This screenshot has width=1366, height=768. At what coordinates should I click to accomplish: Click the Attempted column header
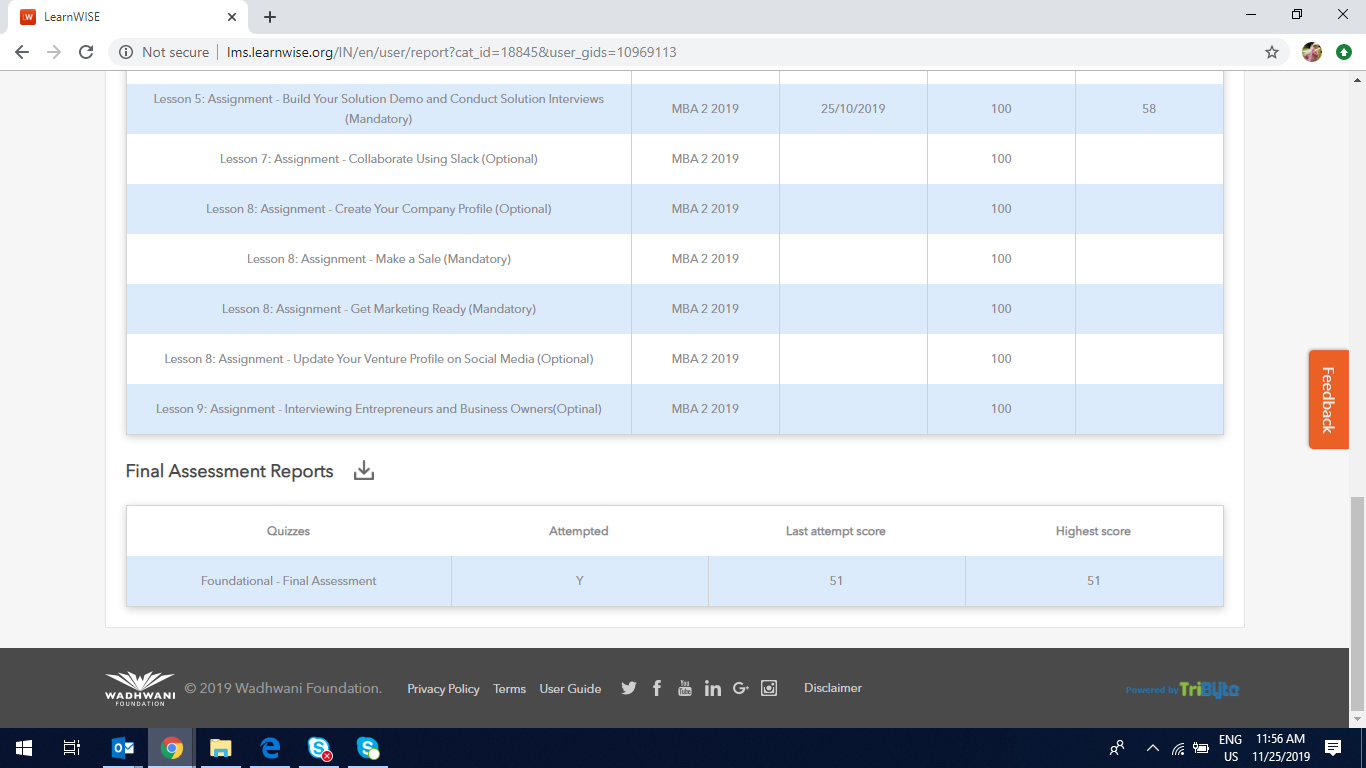(578, 531)
